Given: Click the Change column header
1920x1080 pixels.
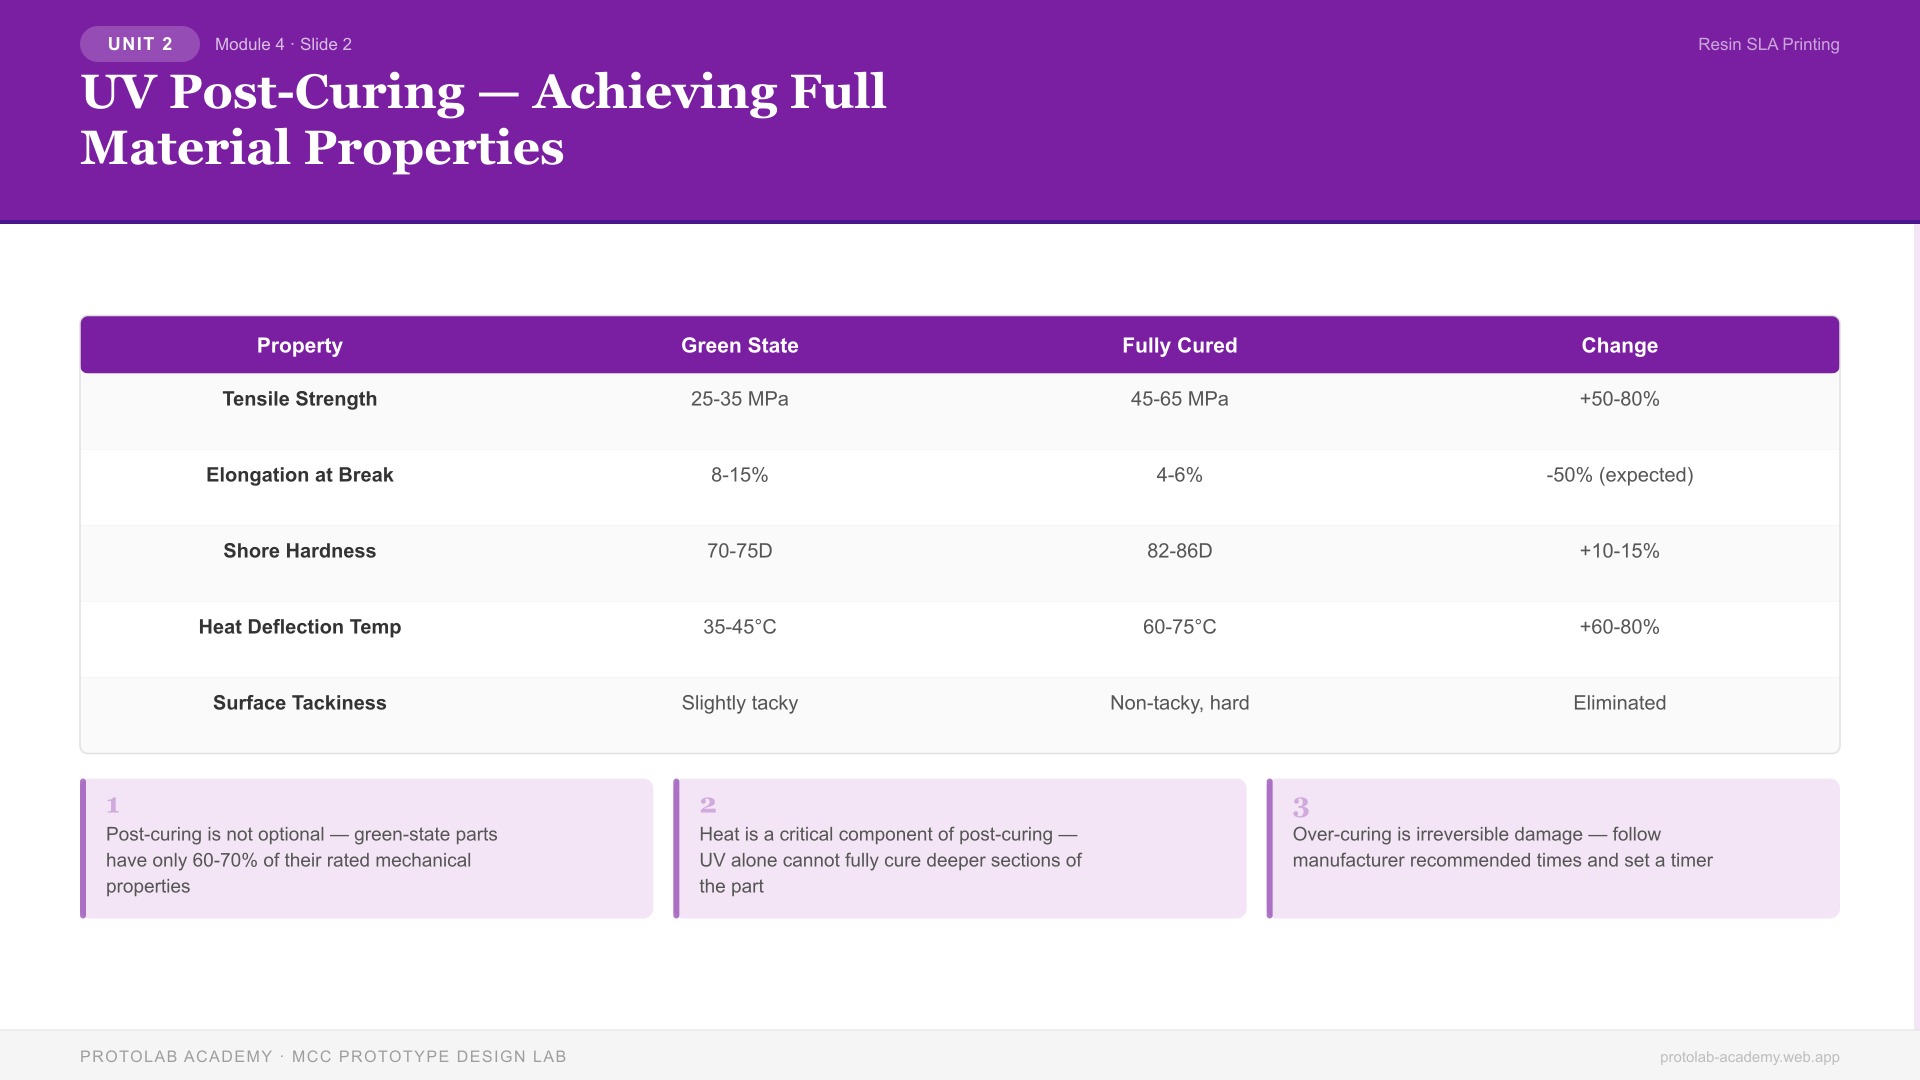Looking at the screenshot, I should pyautogui.click(x=1619, y=346).
